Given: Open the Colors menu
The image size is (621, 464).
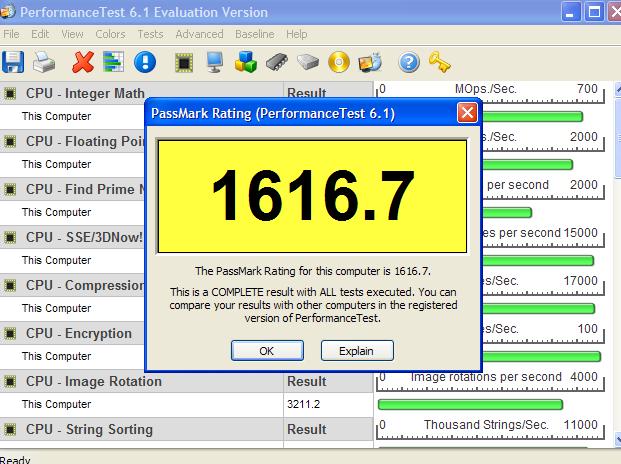Looking at the screenshot, I should coord(110,34).
